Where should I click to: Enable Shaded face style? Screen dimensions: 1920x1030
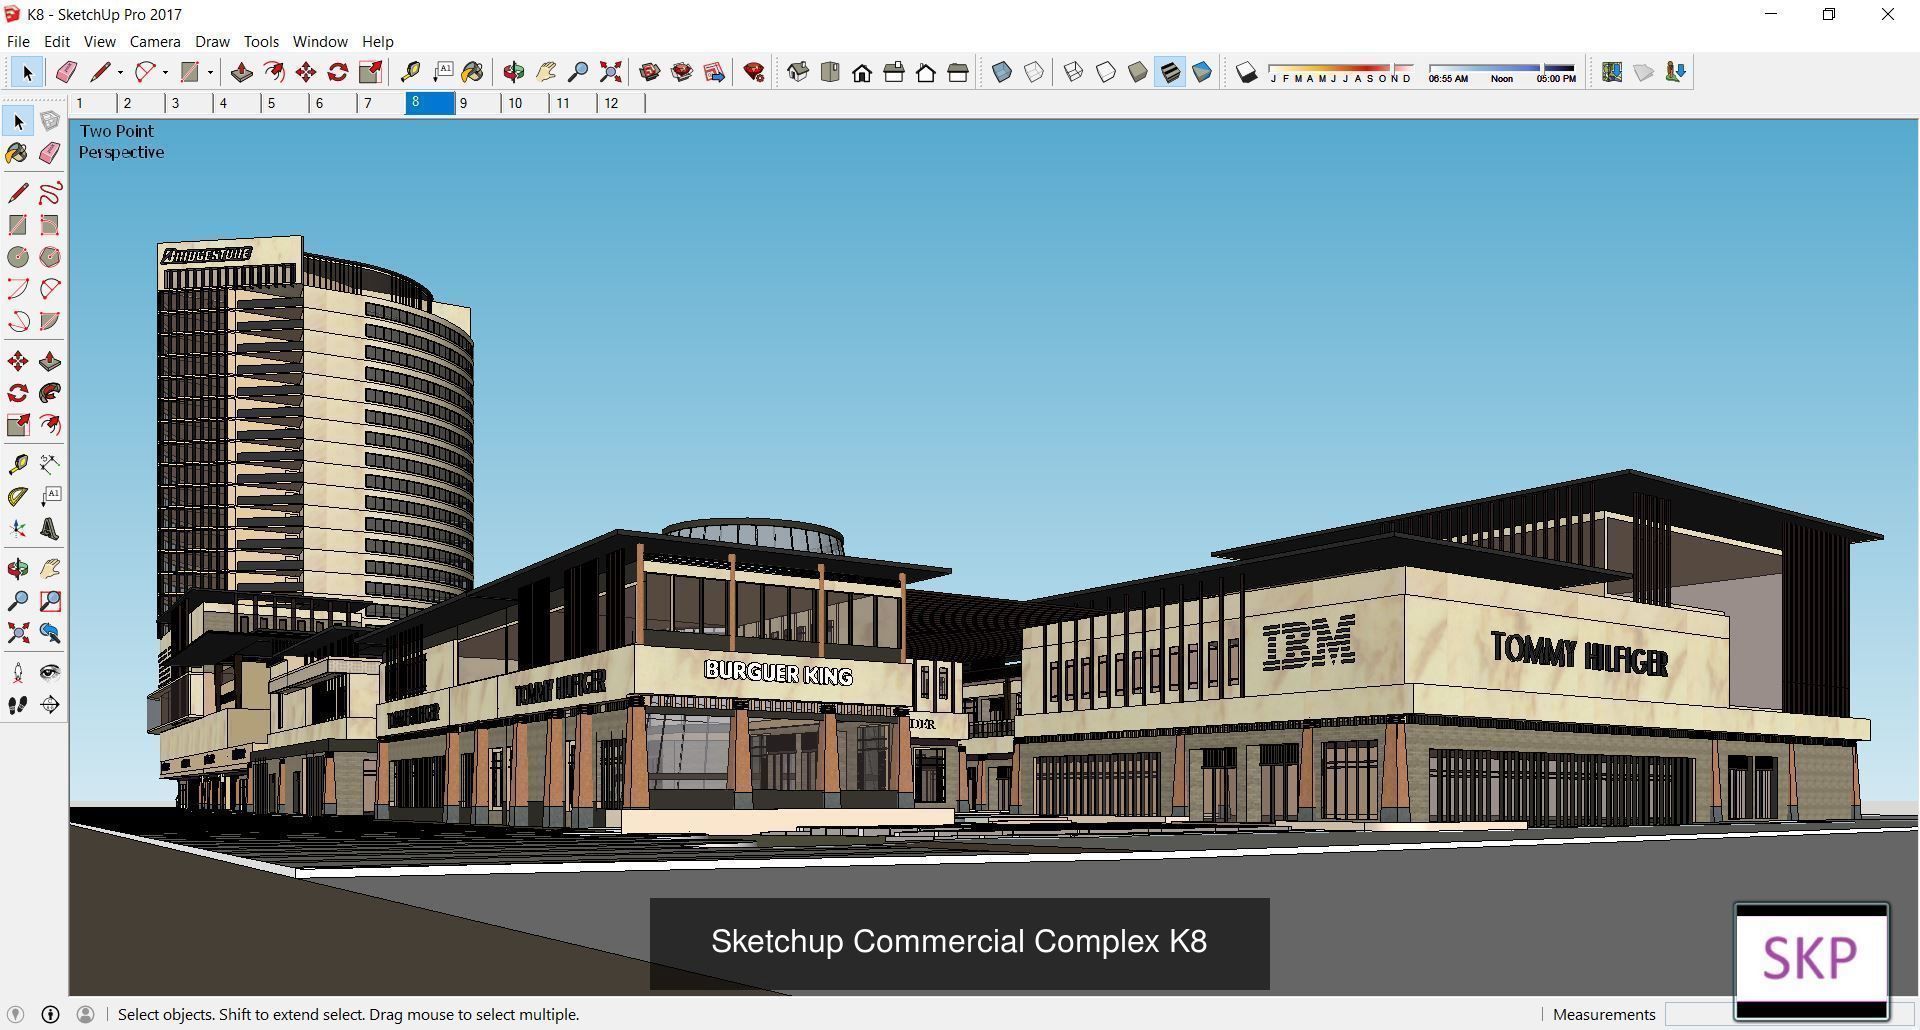click(x=1138, y=72)
